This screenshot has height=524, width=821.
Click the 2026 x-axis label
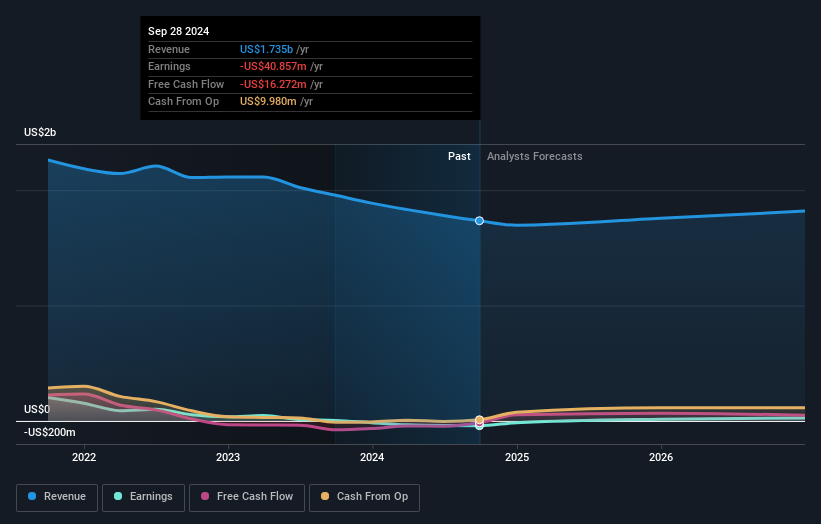[x=661, y=457]
